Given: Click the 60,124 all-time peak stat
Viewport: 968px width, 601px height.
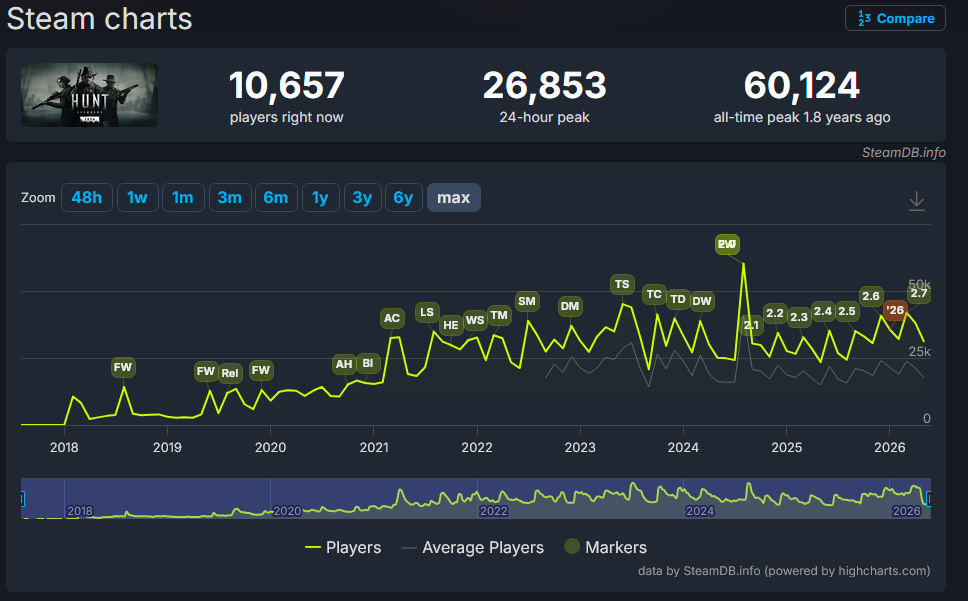Looking at the screenshot, I should pos(802,95).
